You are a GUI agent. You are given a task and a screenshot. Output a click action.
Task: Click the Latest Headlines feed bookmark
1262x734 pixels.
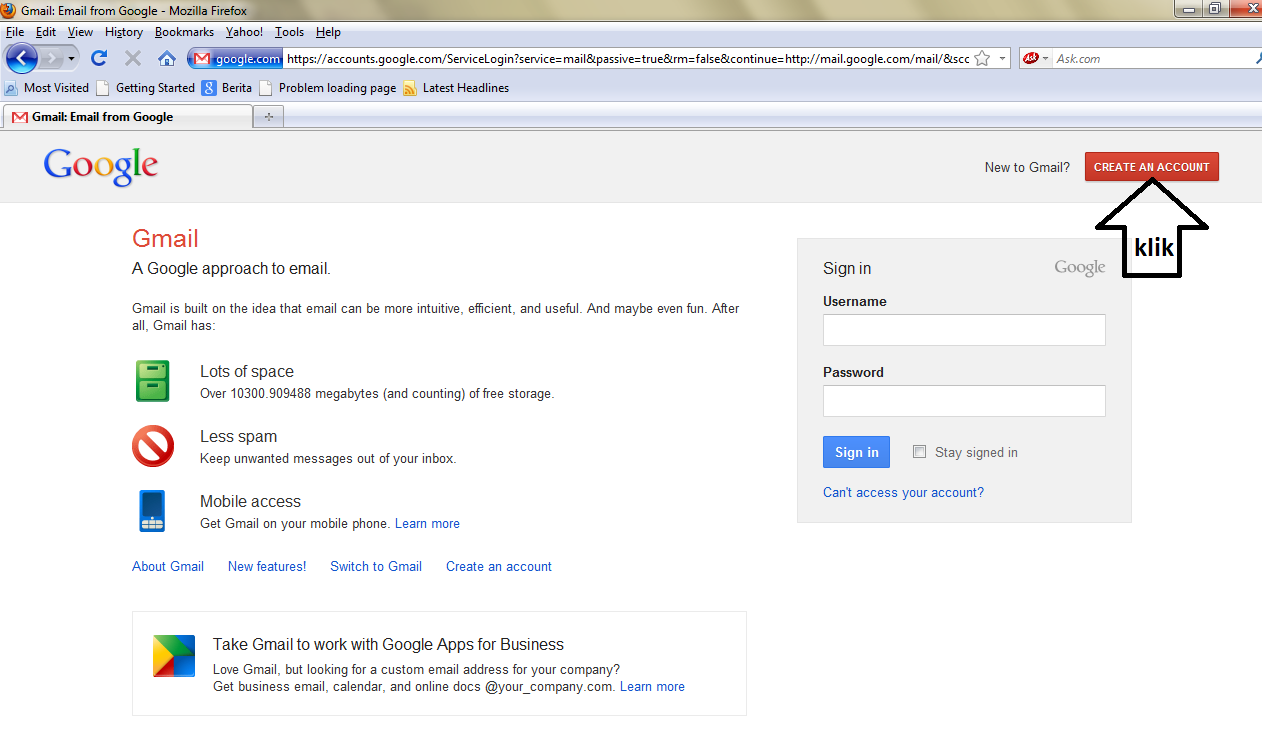(x=456, y=88)
